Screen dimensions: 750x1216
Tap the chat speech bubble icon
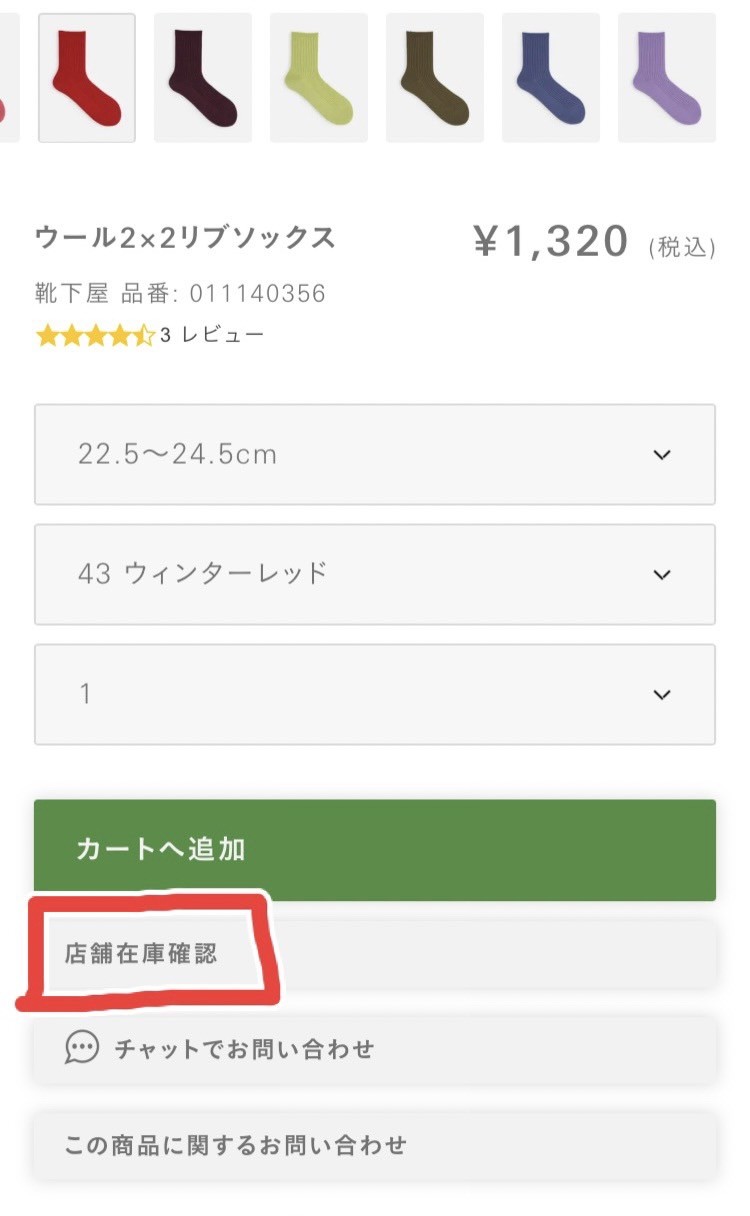pos(82,1048)
